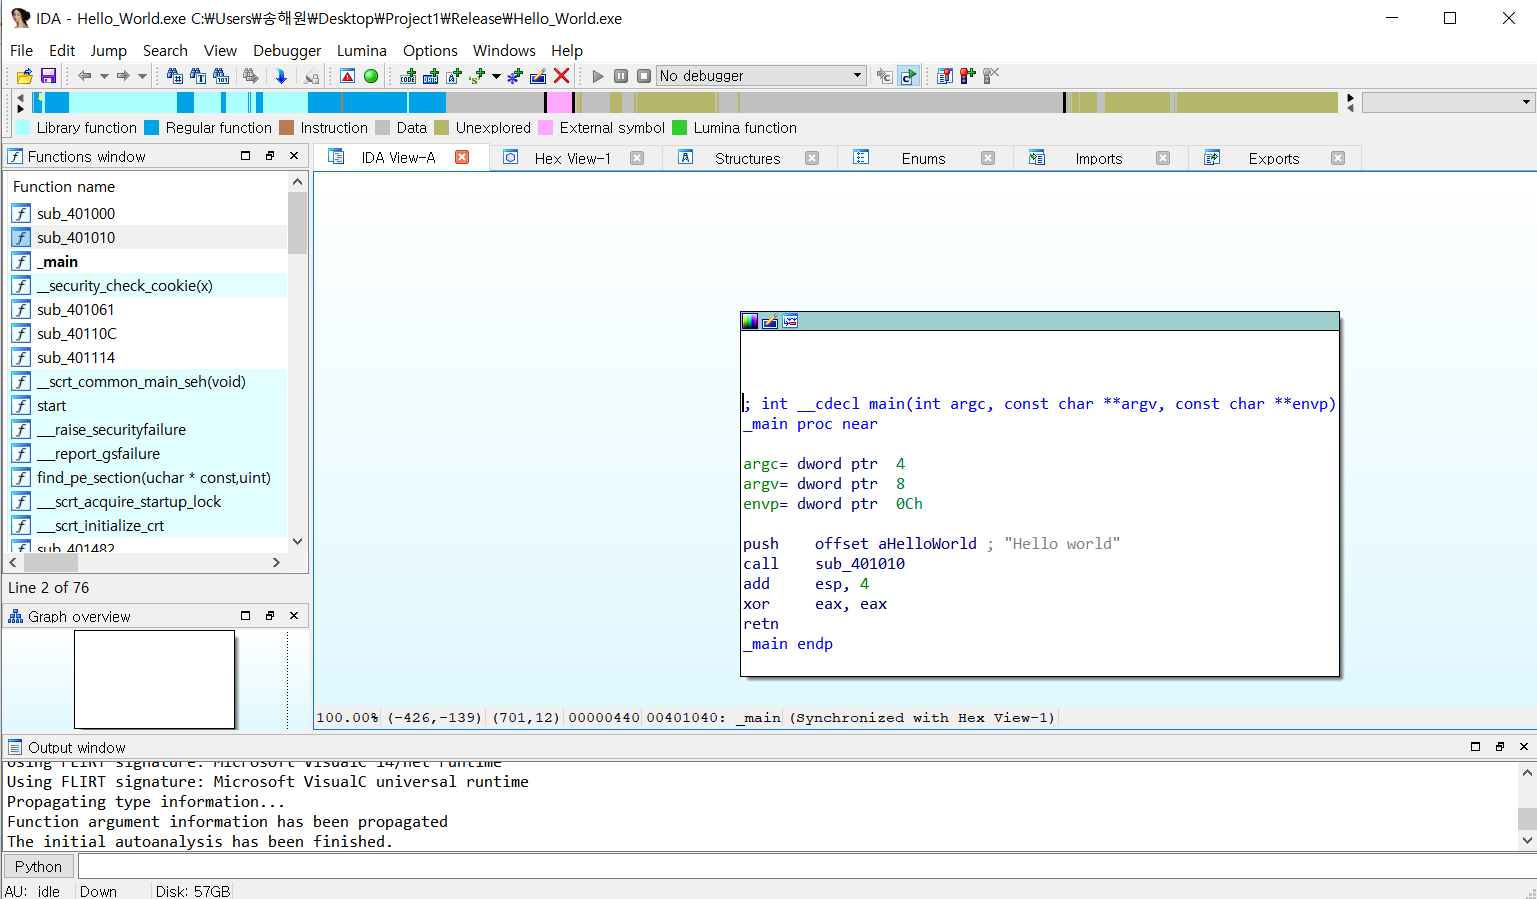Switch to the Structures tab
Image resolution: width=1537 pixels, height=899 pixels.
point(747,158)
